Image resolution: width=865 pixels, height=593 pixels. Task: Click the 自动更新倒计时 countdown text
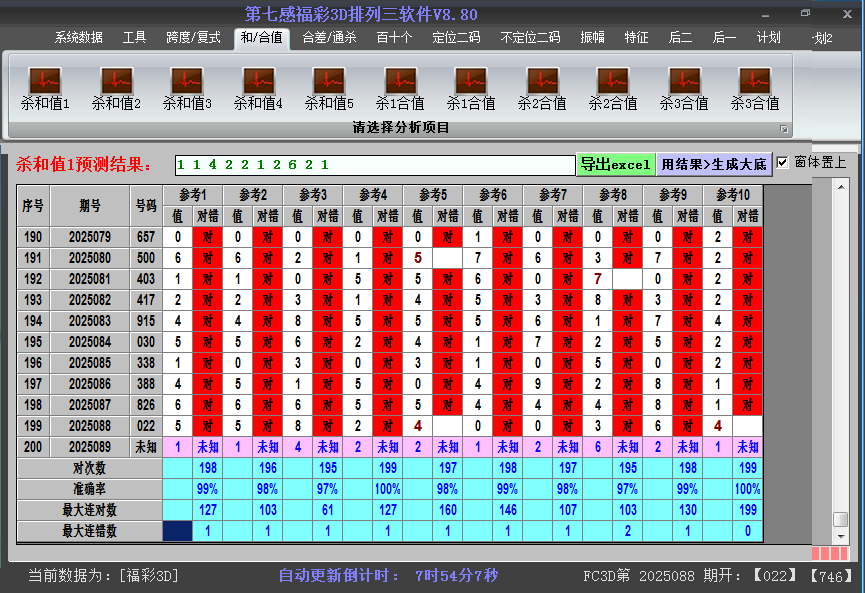(388, 576)
